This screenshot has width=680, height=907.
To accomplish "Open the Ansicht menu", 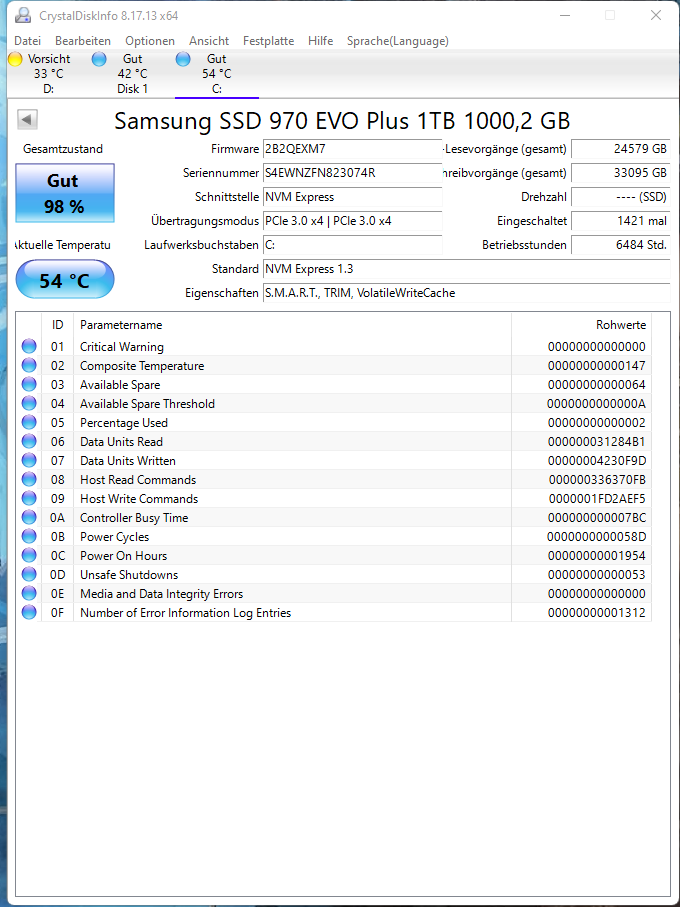I will click(x=209, y=41).
